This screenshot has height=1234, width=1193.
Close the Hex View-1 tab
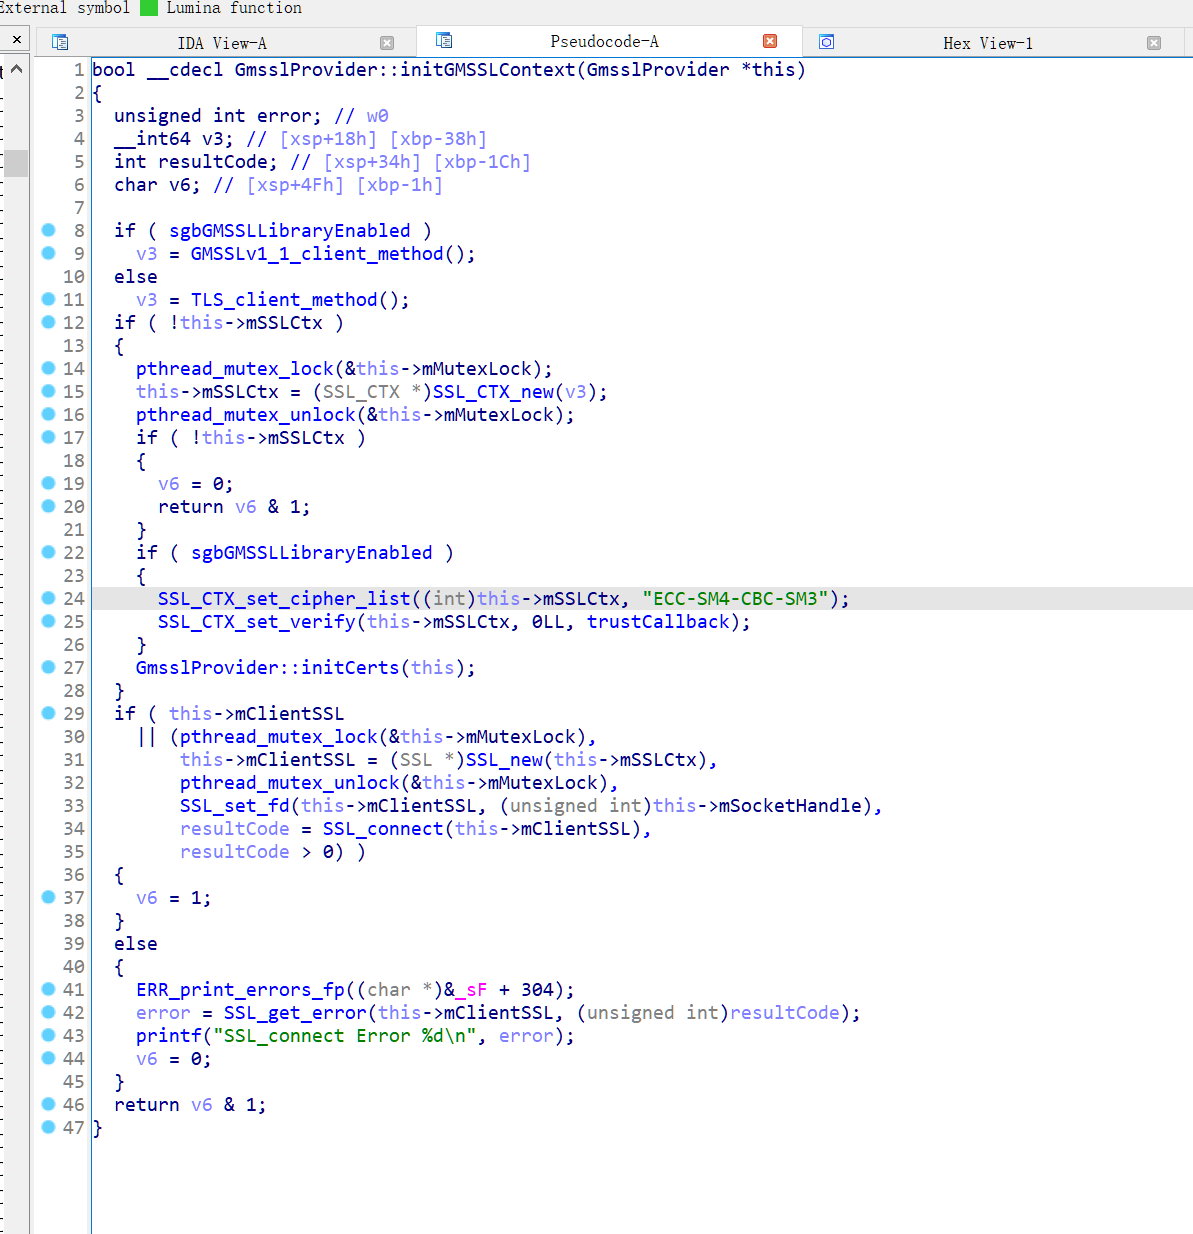1154,43
